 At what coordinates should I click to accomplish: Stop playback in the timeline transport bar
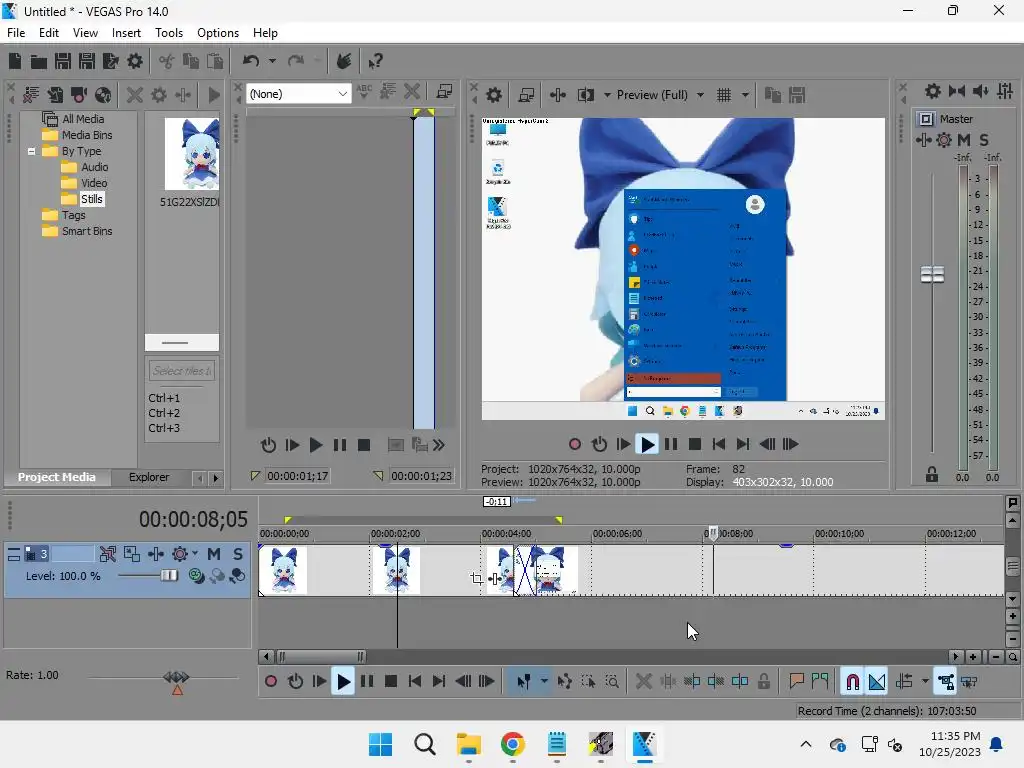[391, 682]
